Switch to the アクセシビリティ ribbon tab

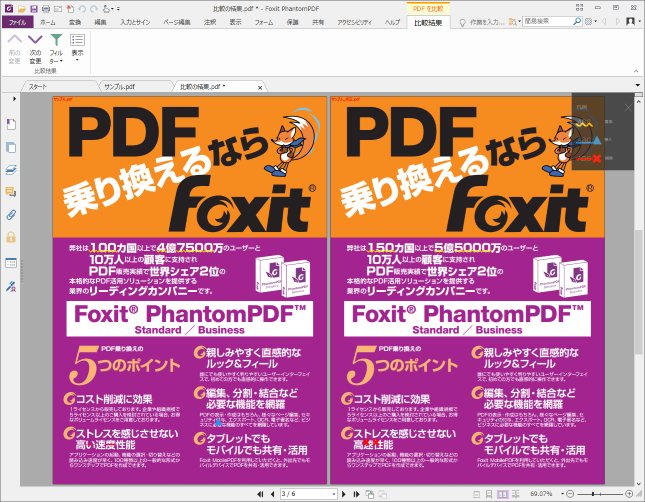(355, 22)
